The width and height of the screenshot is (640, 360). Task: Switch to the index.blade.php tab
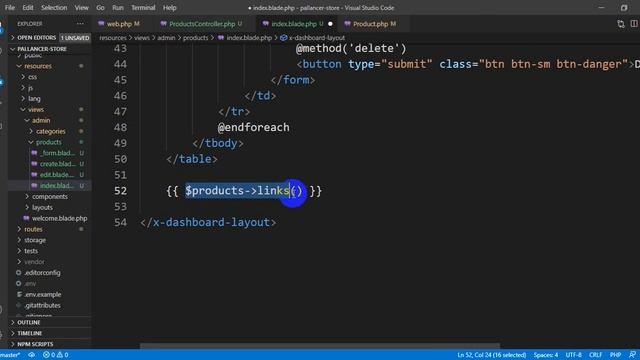pos(295,24)
